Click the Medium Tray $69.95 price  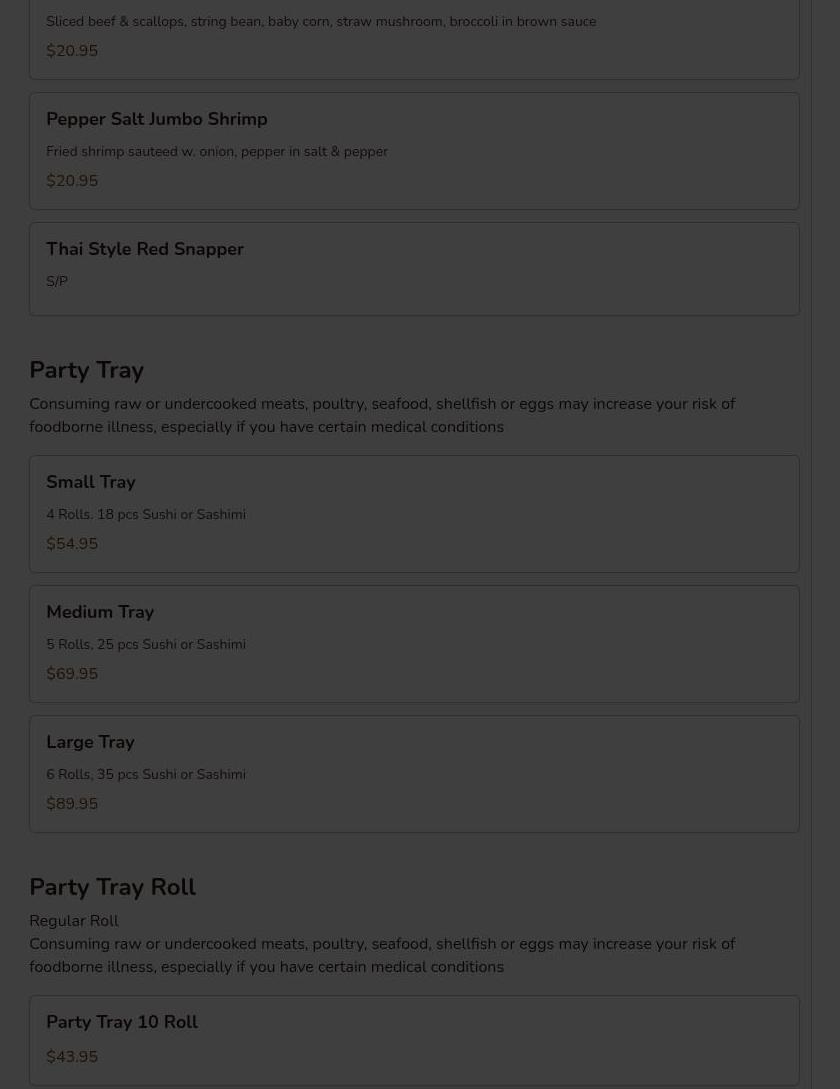[72, 674]
